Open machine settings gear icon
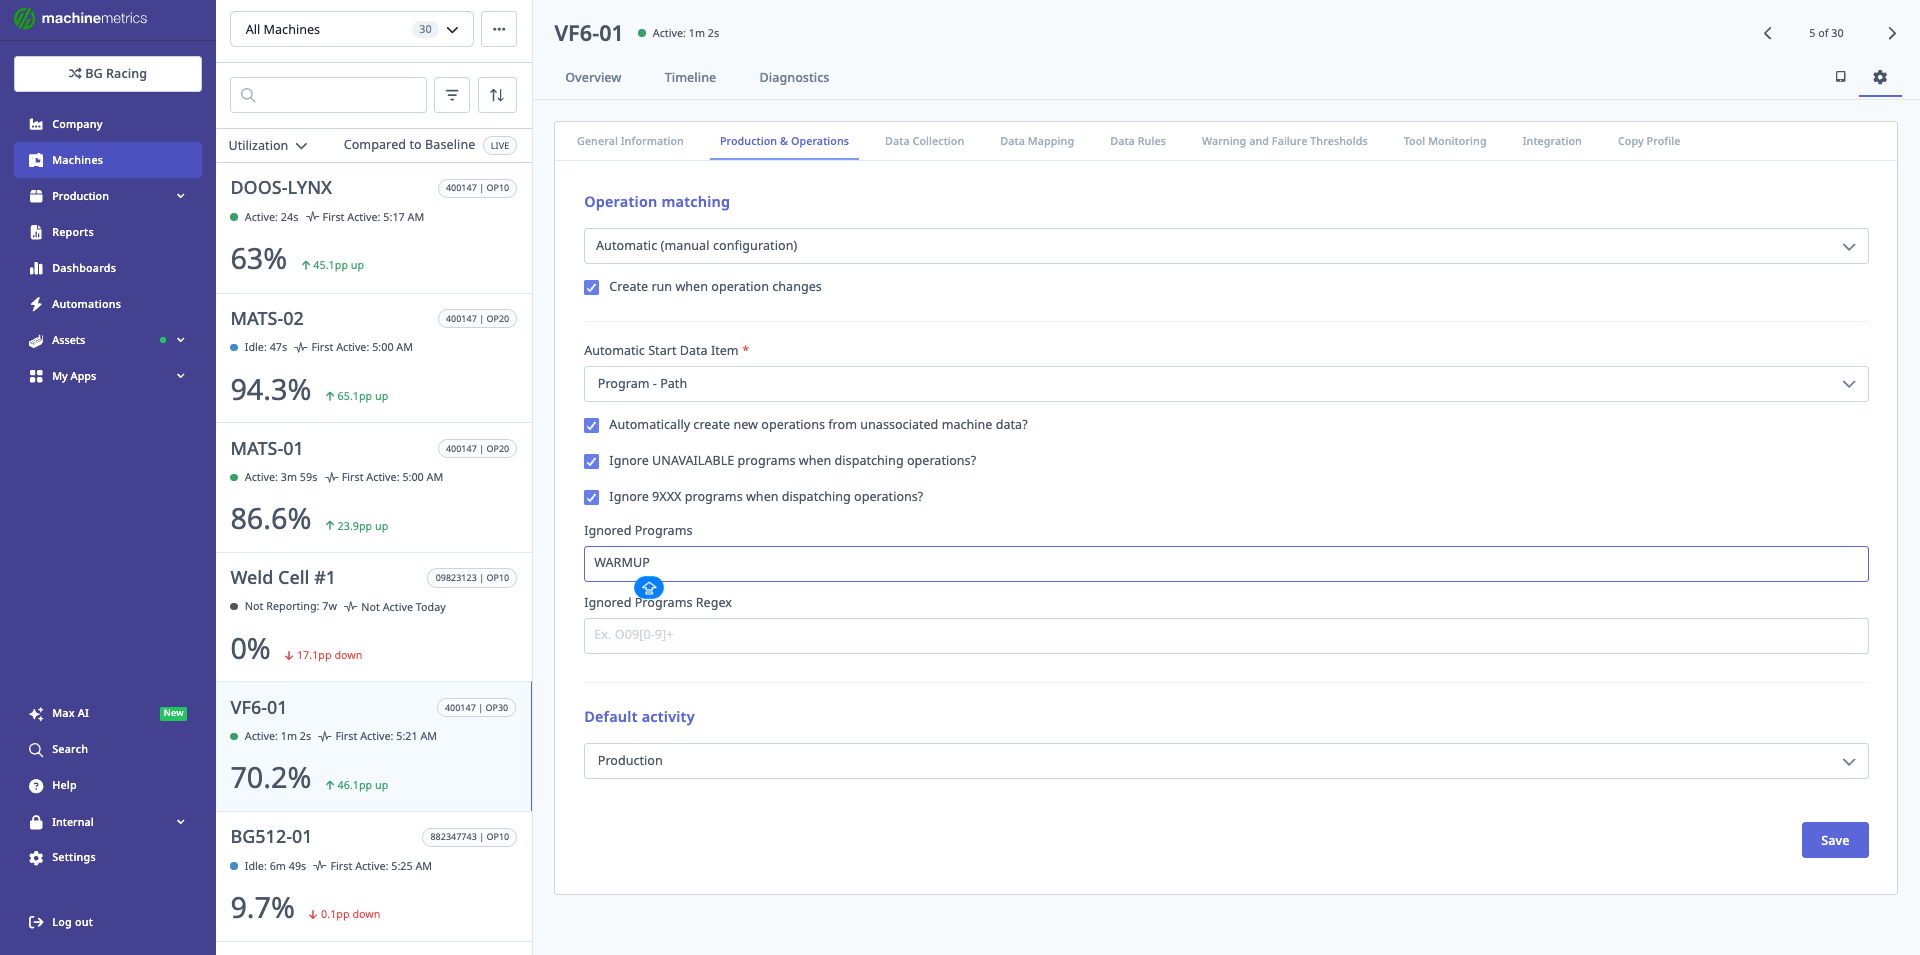The image size is (1920, 955). (x=1880, y=77)
